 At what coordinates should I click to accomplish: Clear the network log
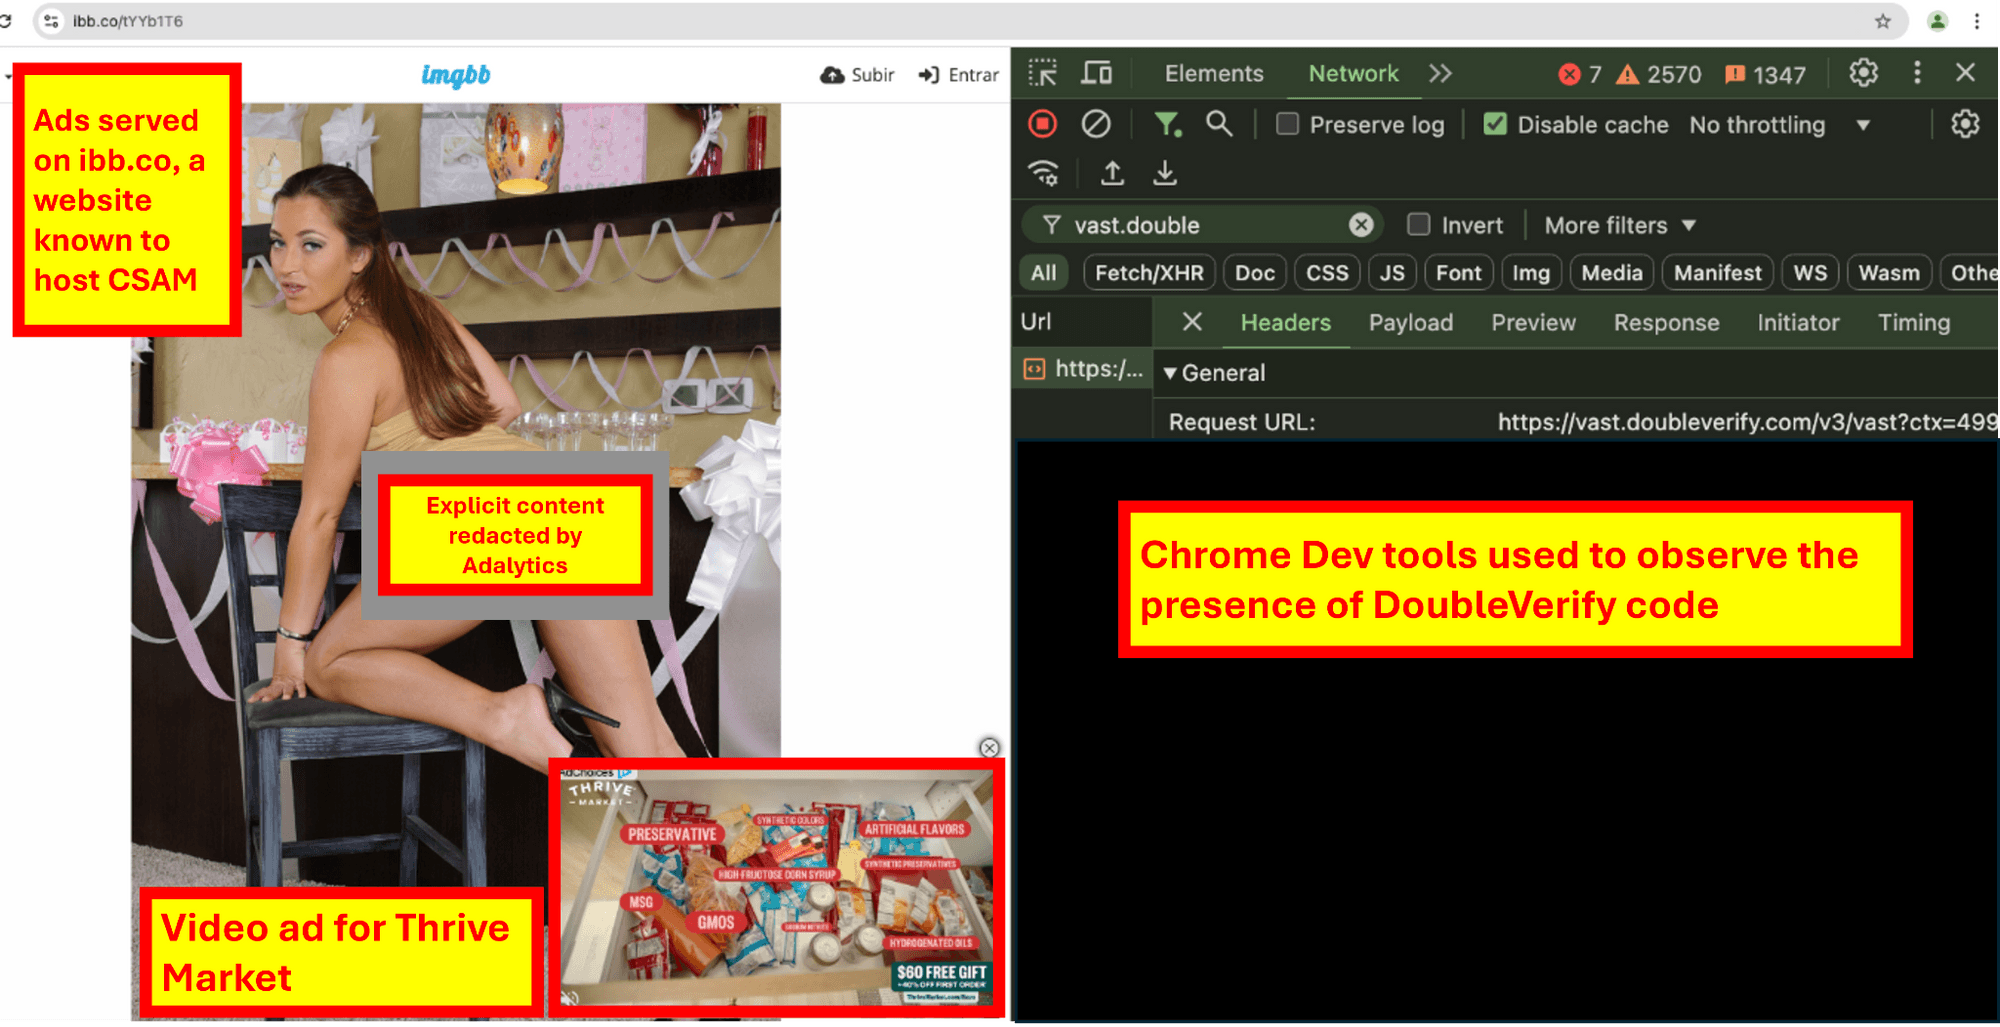tap(1096, 124)
